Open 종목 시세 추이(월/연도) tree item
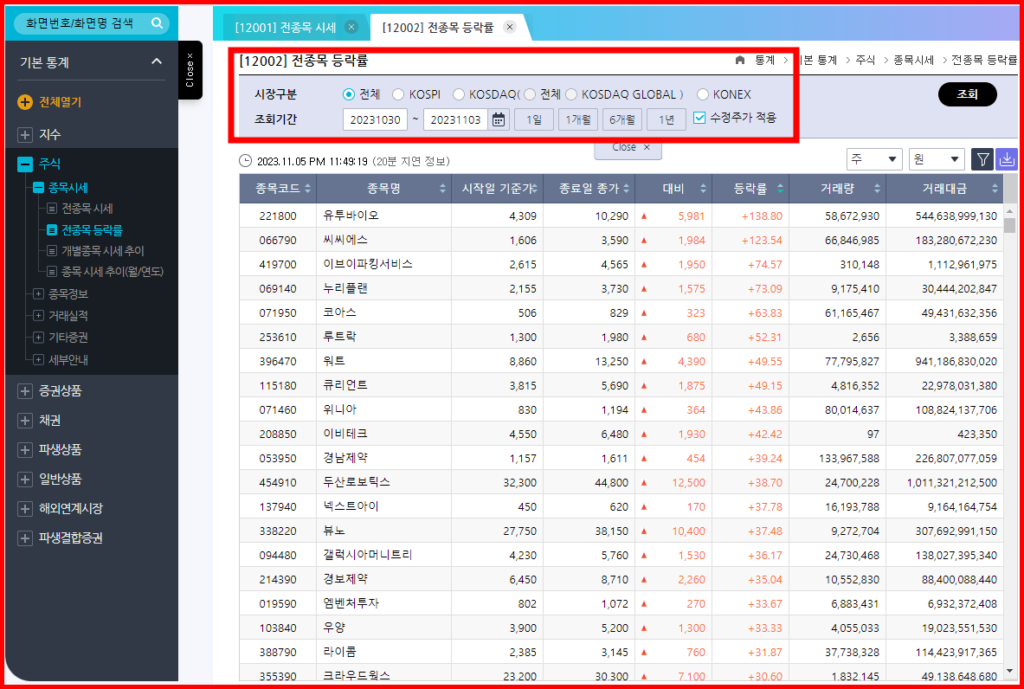 pos(112,271)
